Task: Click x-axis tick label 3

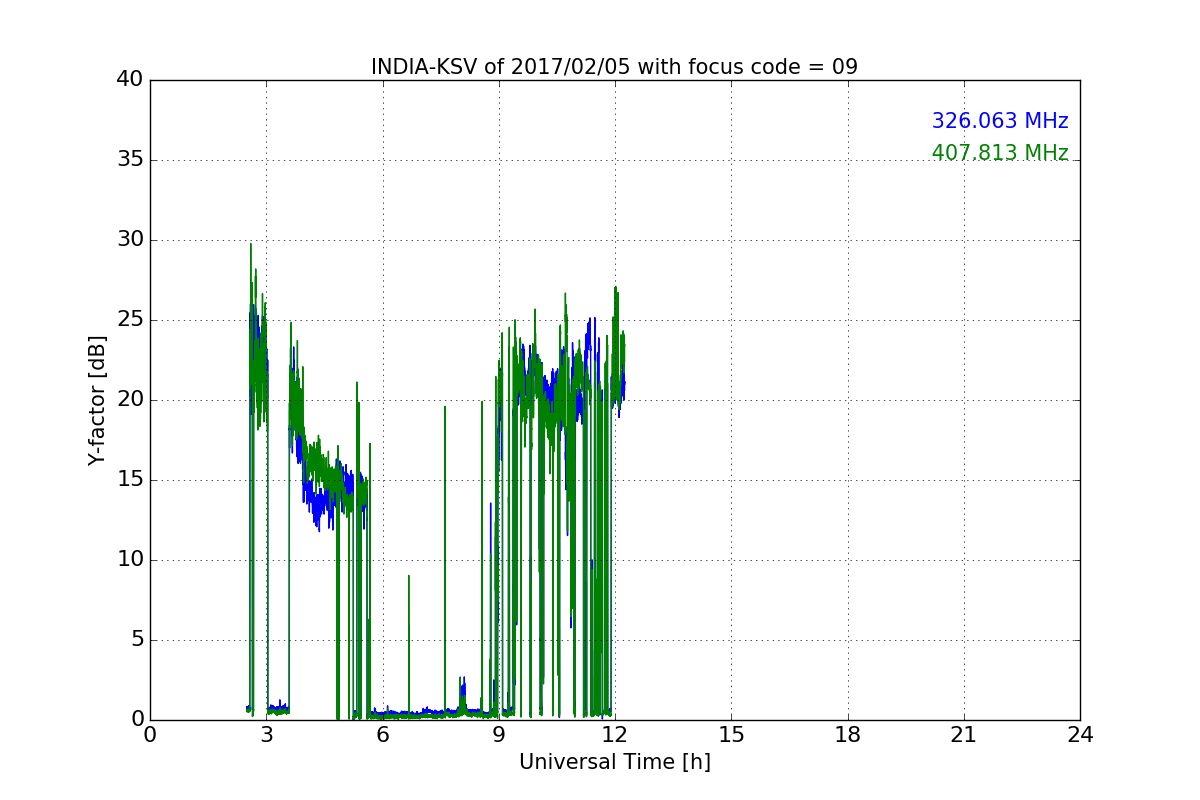Action: (x=266, y=735)
